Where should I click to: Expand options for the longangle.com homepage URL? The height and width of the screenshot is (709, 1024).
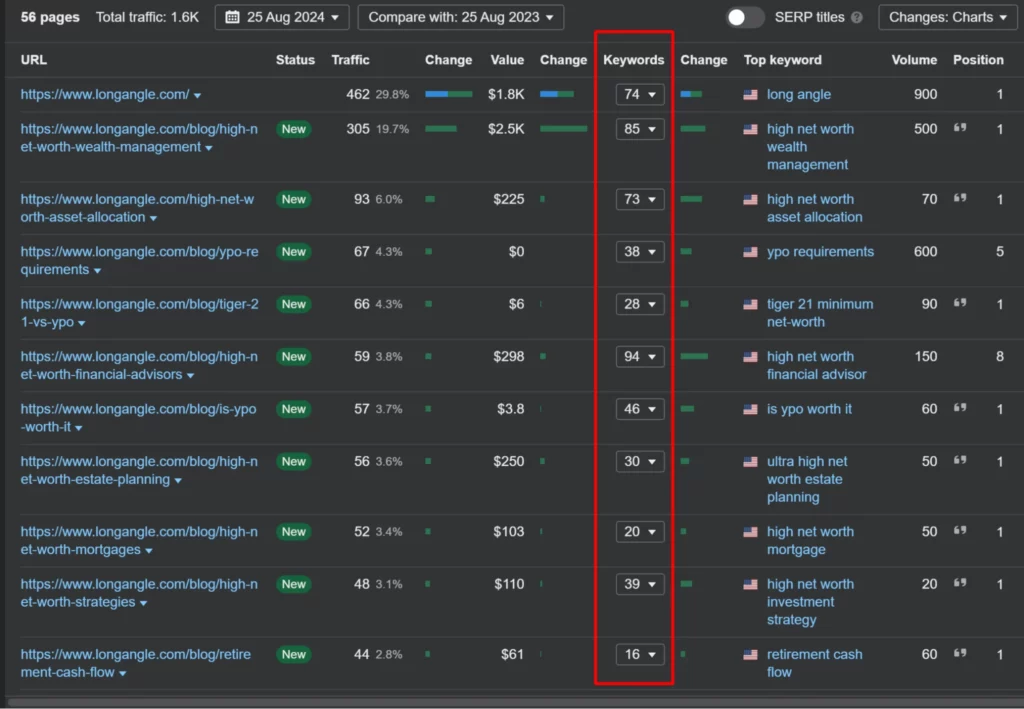point(198,94)
